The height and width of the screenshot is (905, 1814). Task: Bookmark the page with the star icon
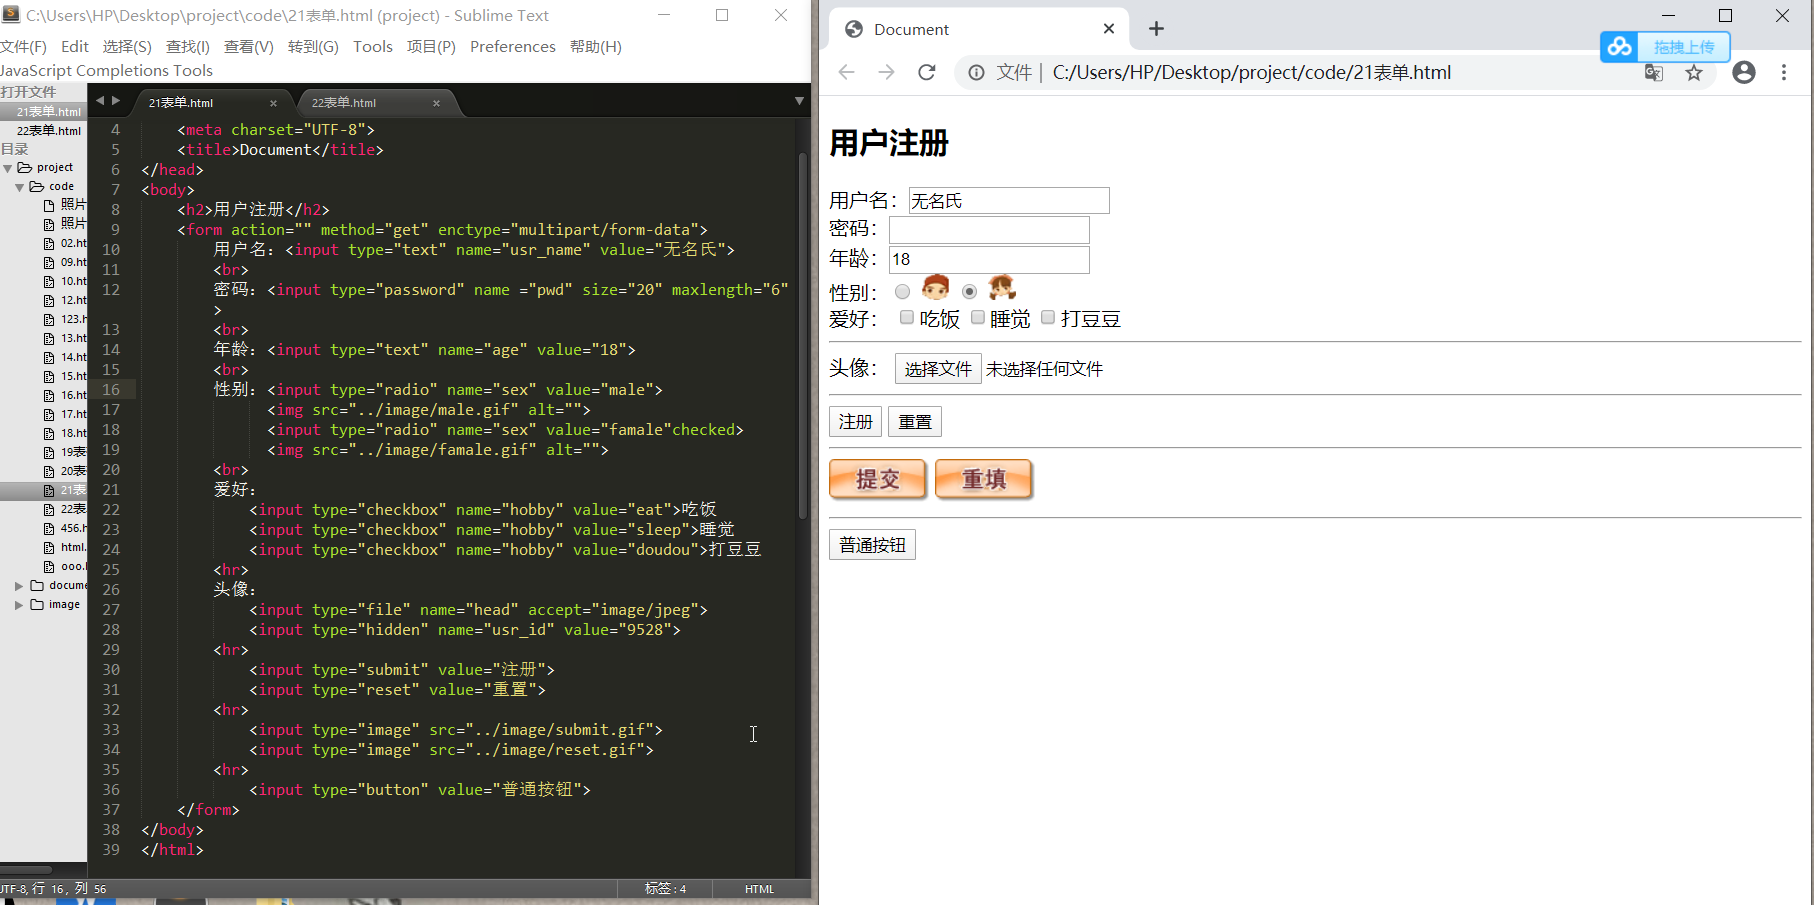[1694, 72]
